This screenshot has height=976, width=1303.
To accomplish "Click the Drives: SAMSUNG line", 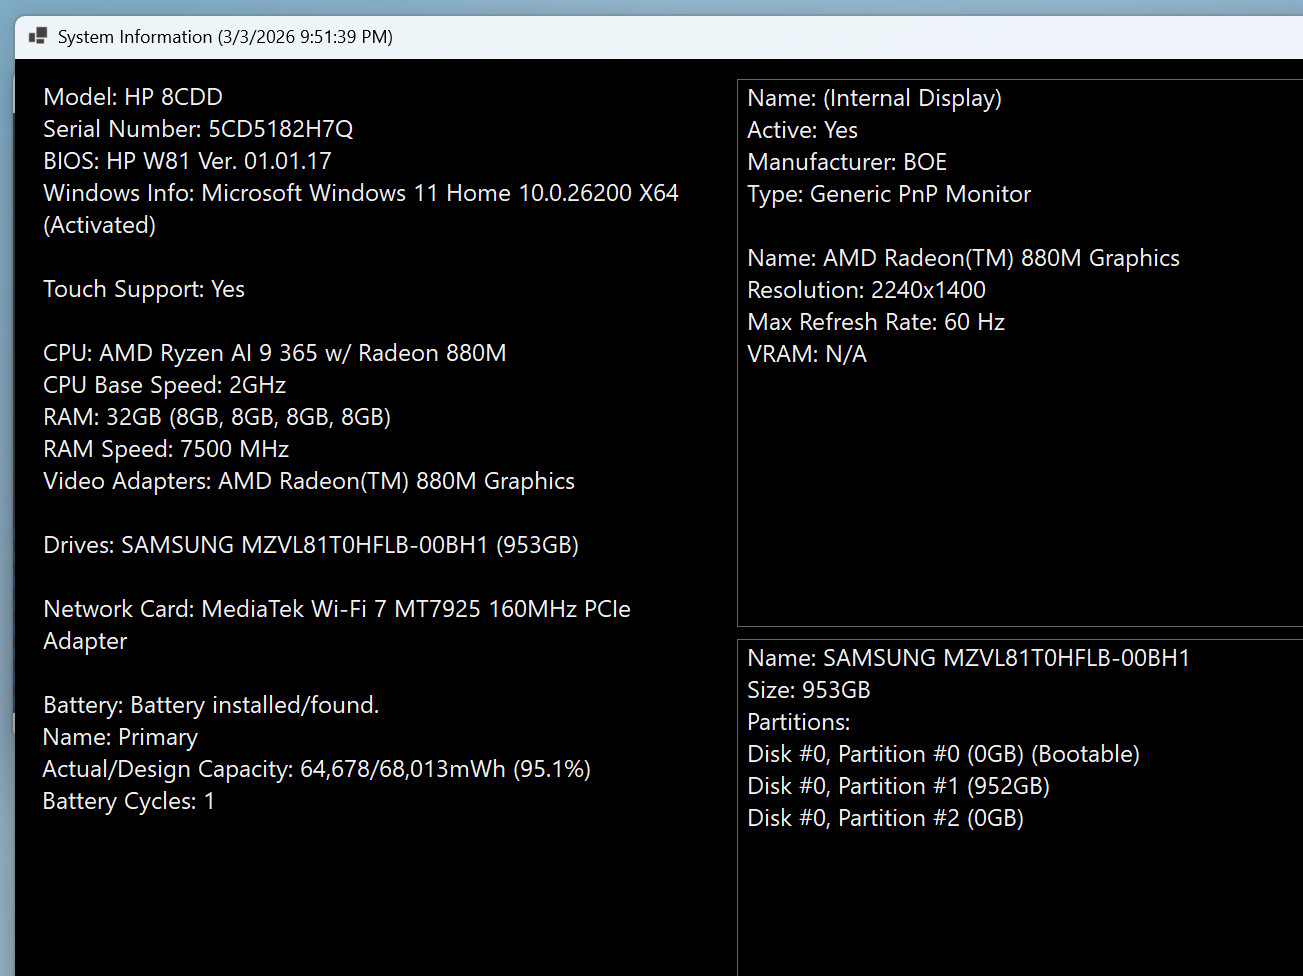I will (x=311, y=545).
